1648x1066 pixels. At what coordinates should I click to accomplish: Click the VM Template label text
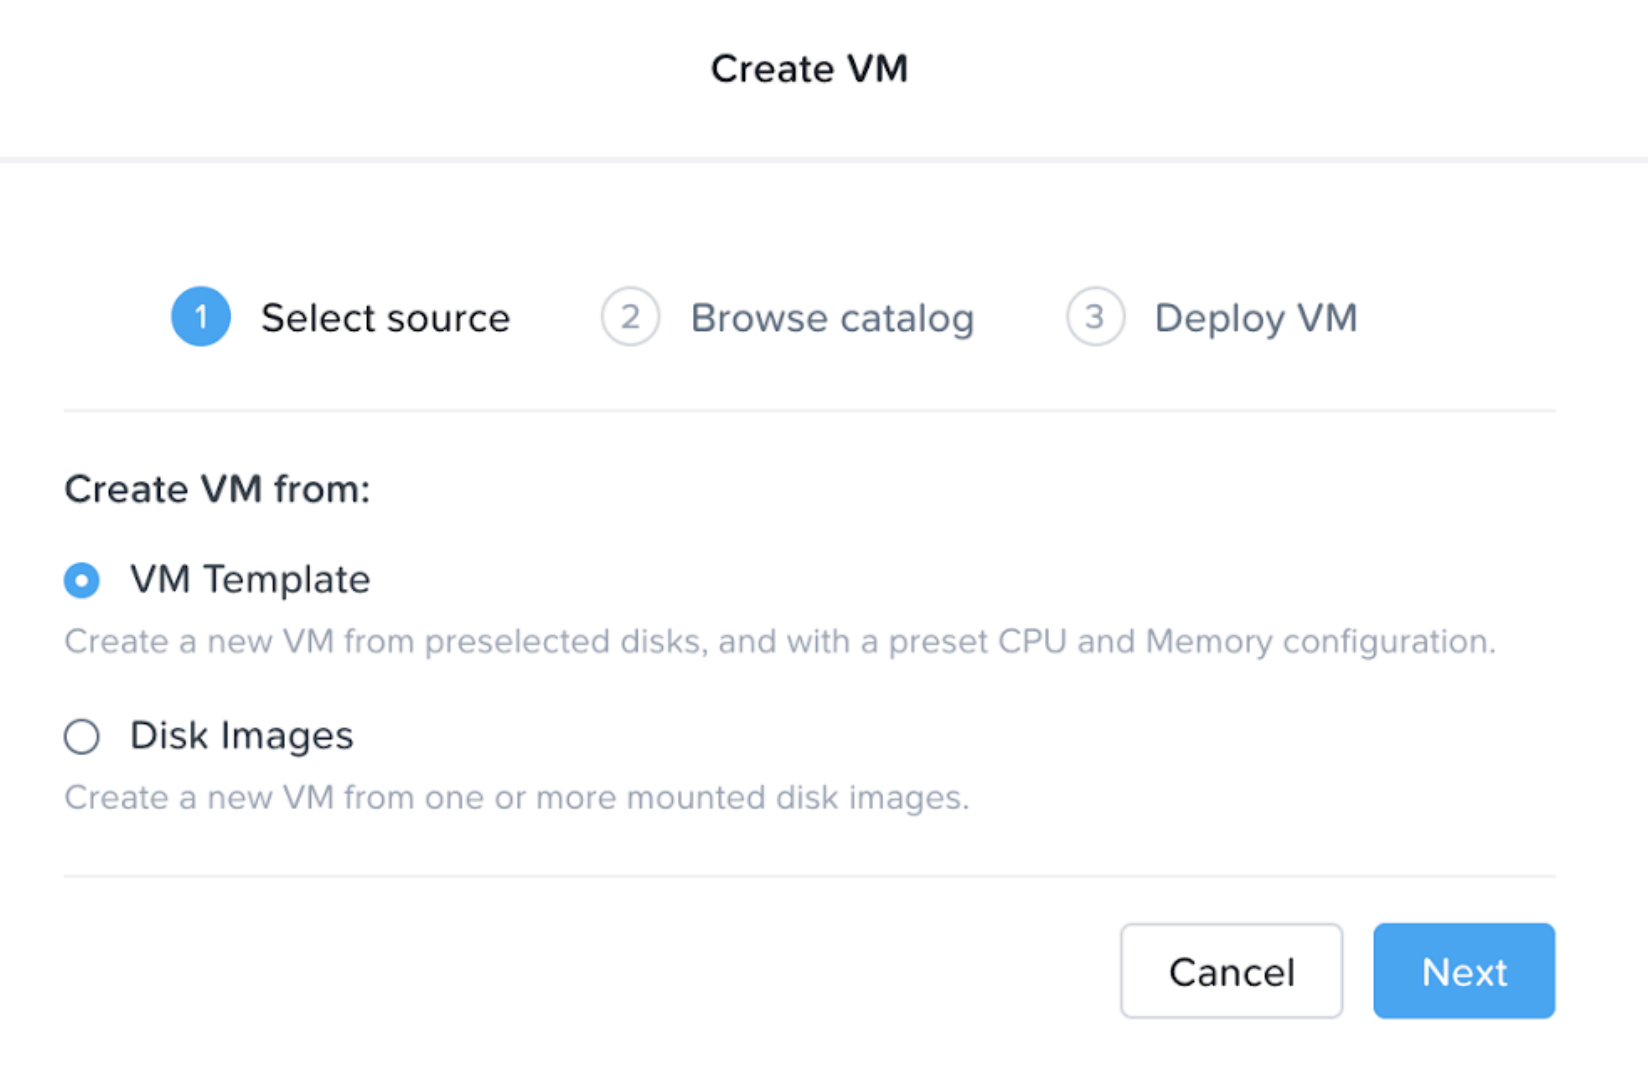(248, 579)
